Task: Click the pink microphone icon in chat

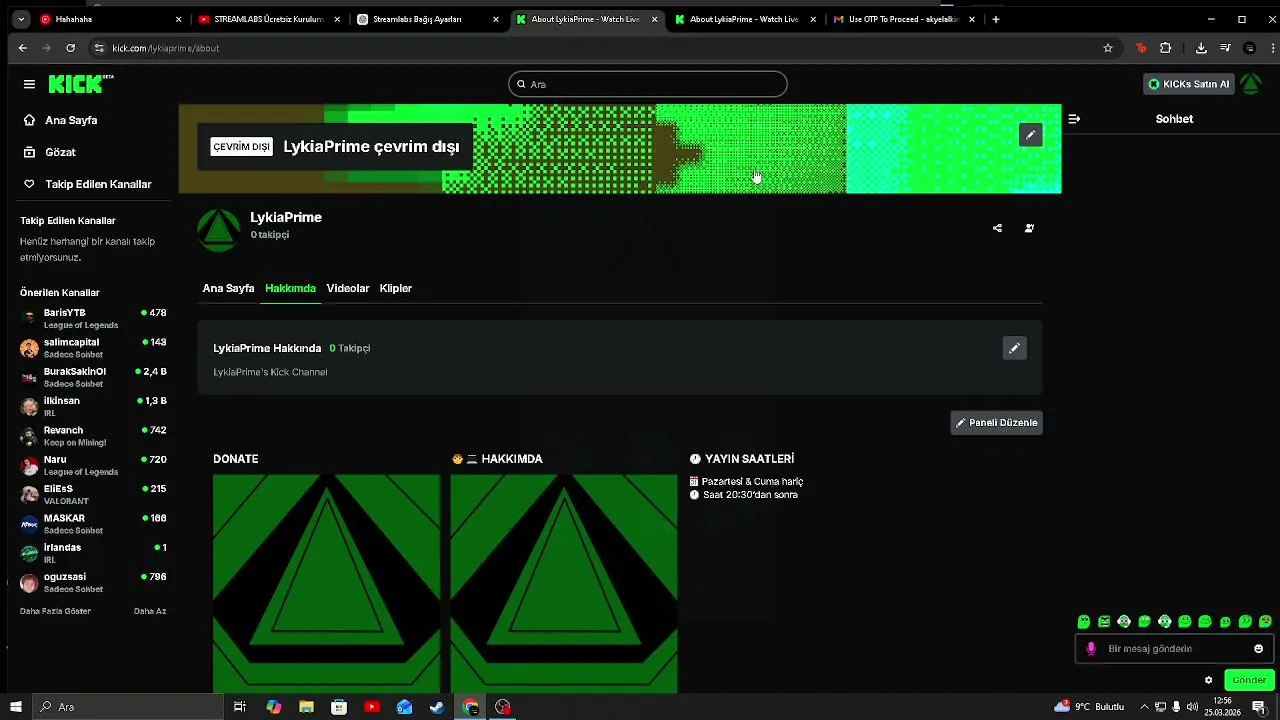Action: click(1091, 649)
